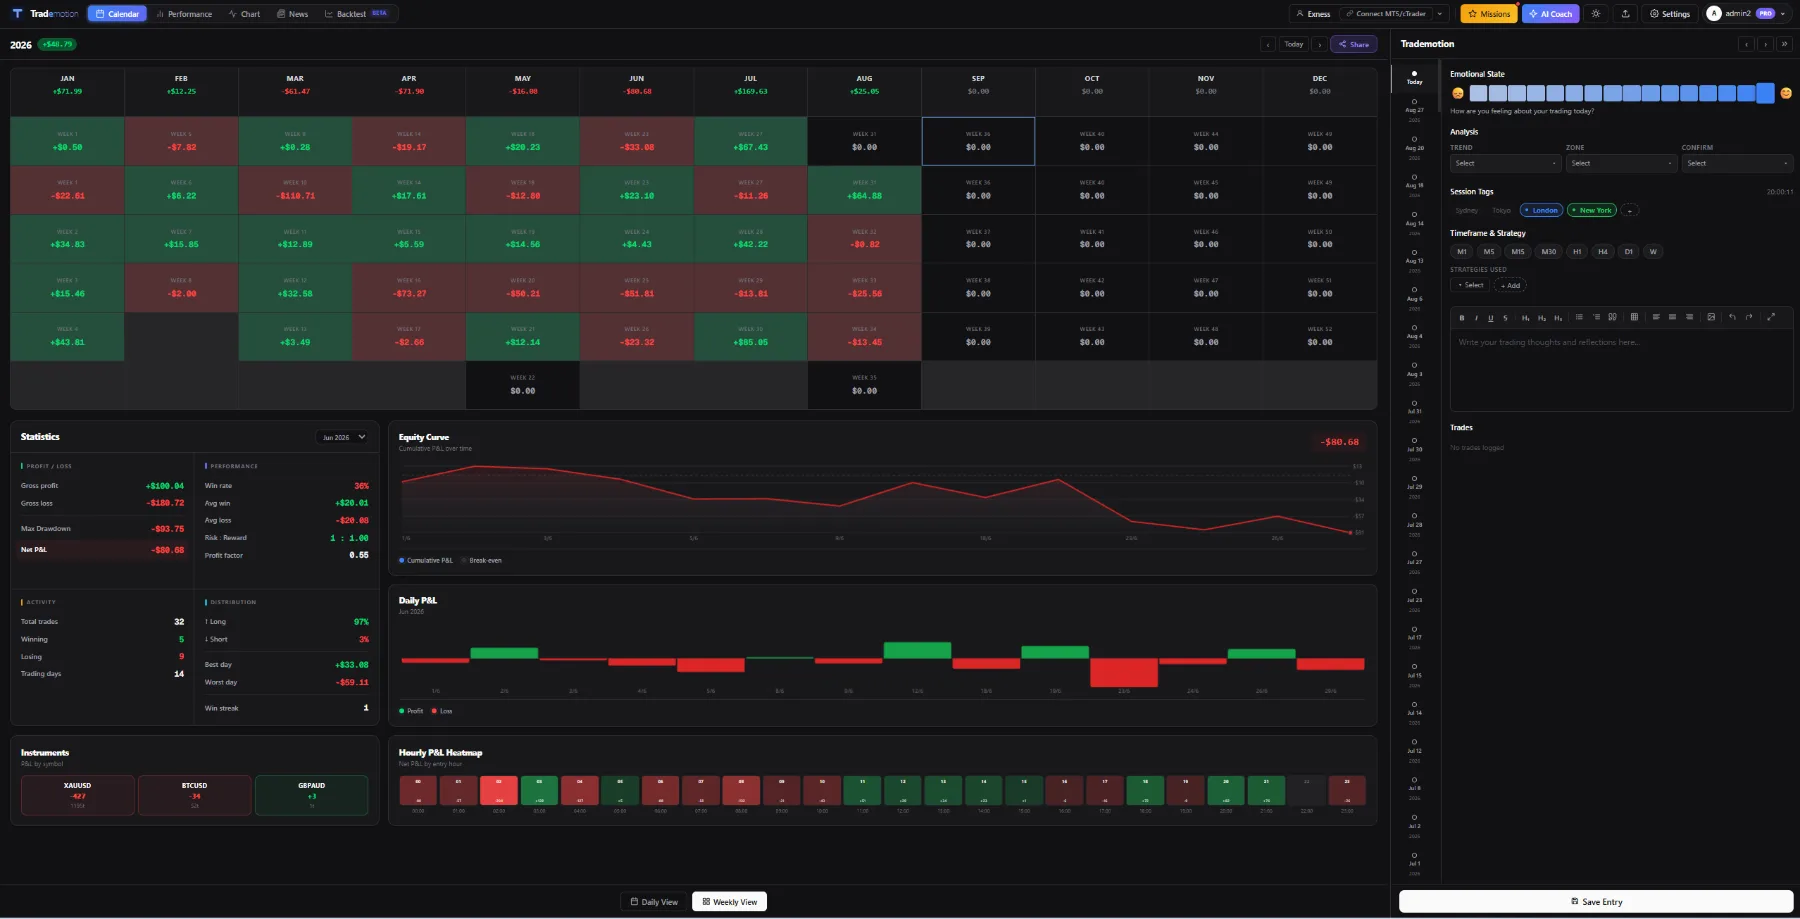Image resolution: width=1800 pixels, height=919 pixels.
Task: Switch to the Performance tab
Action: 185,14
